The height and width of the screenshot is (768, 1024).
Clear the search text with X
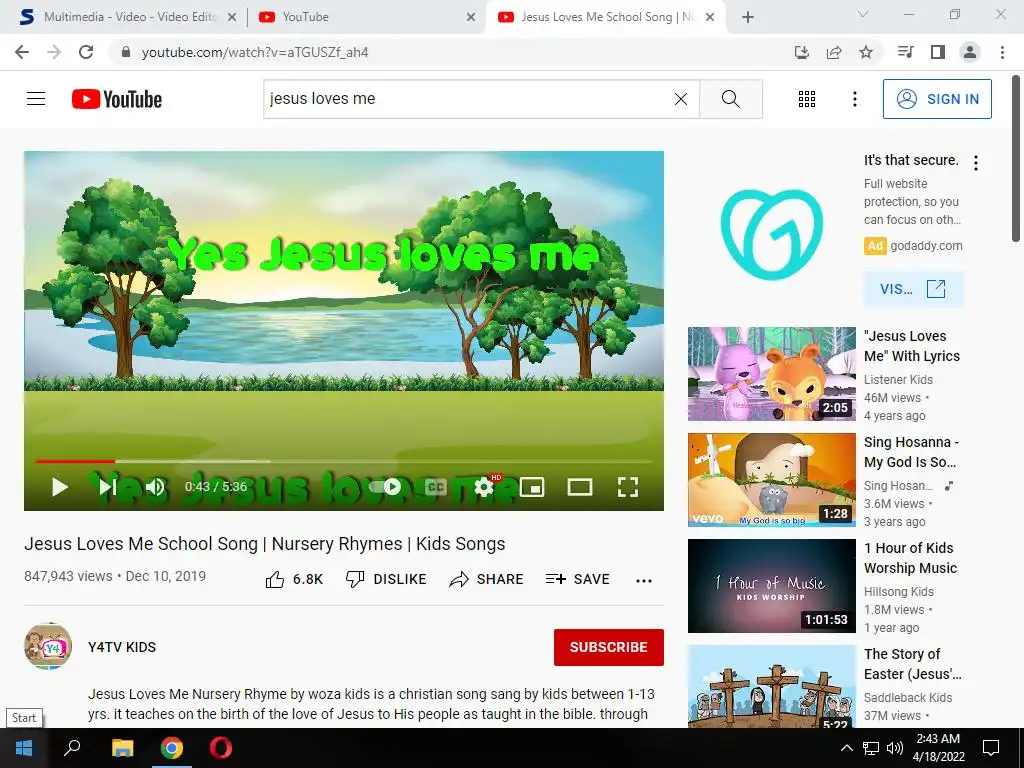click(680, 99)
